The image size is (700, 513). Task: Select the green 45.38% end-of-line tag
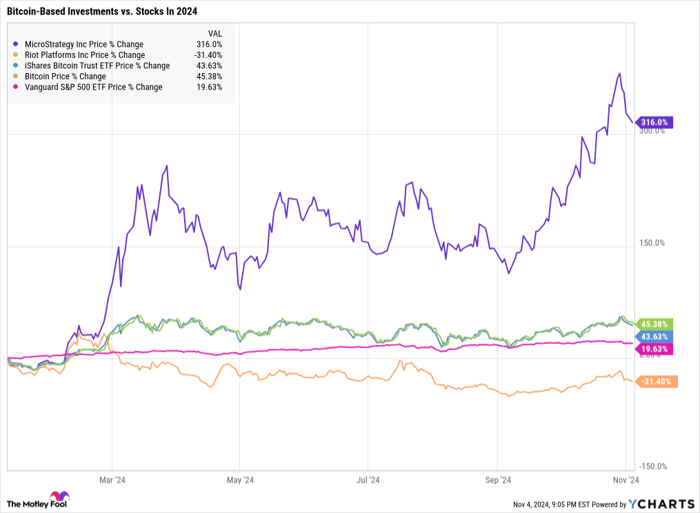point(653,323)
